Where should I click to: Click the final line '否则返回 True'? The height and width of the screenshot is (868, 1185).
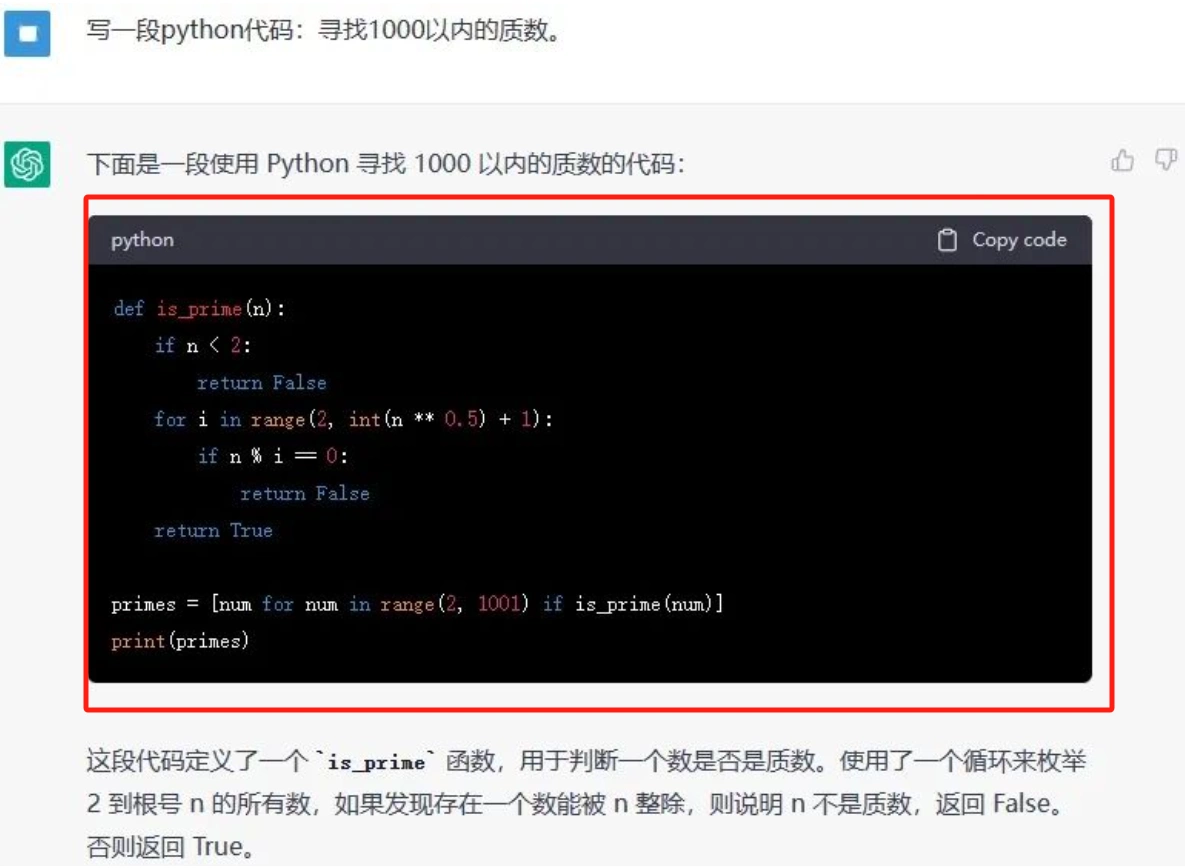point(171,847)
